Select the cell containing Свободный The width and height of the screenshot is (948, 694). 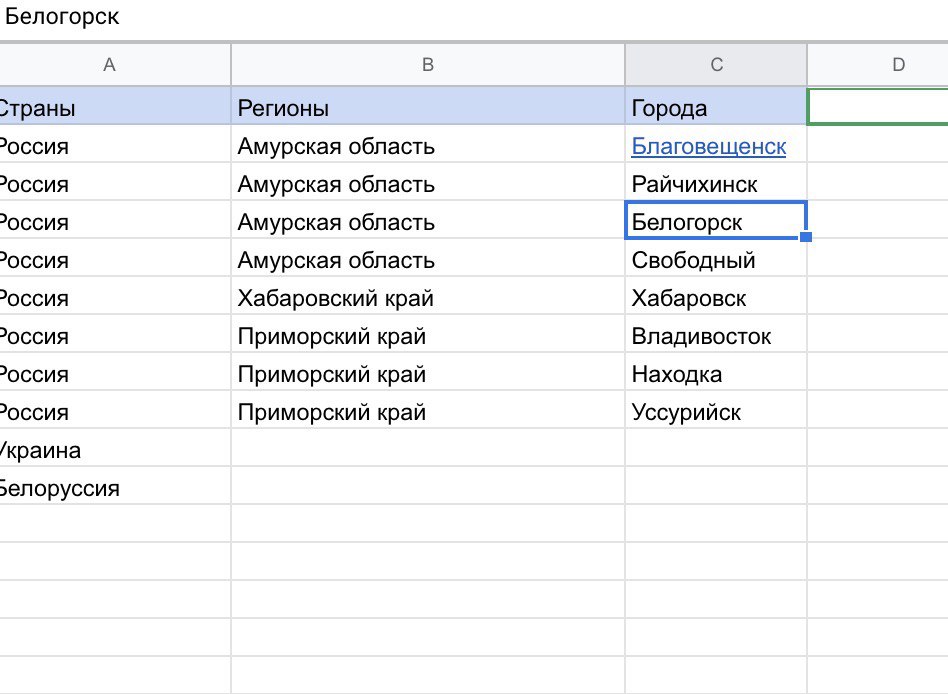click(716, 260)
